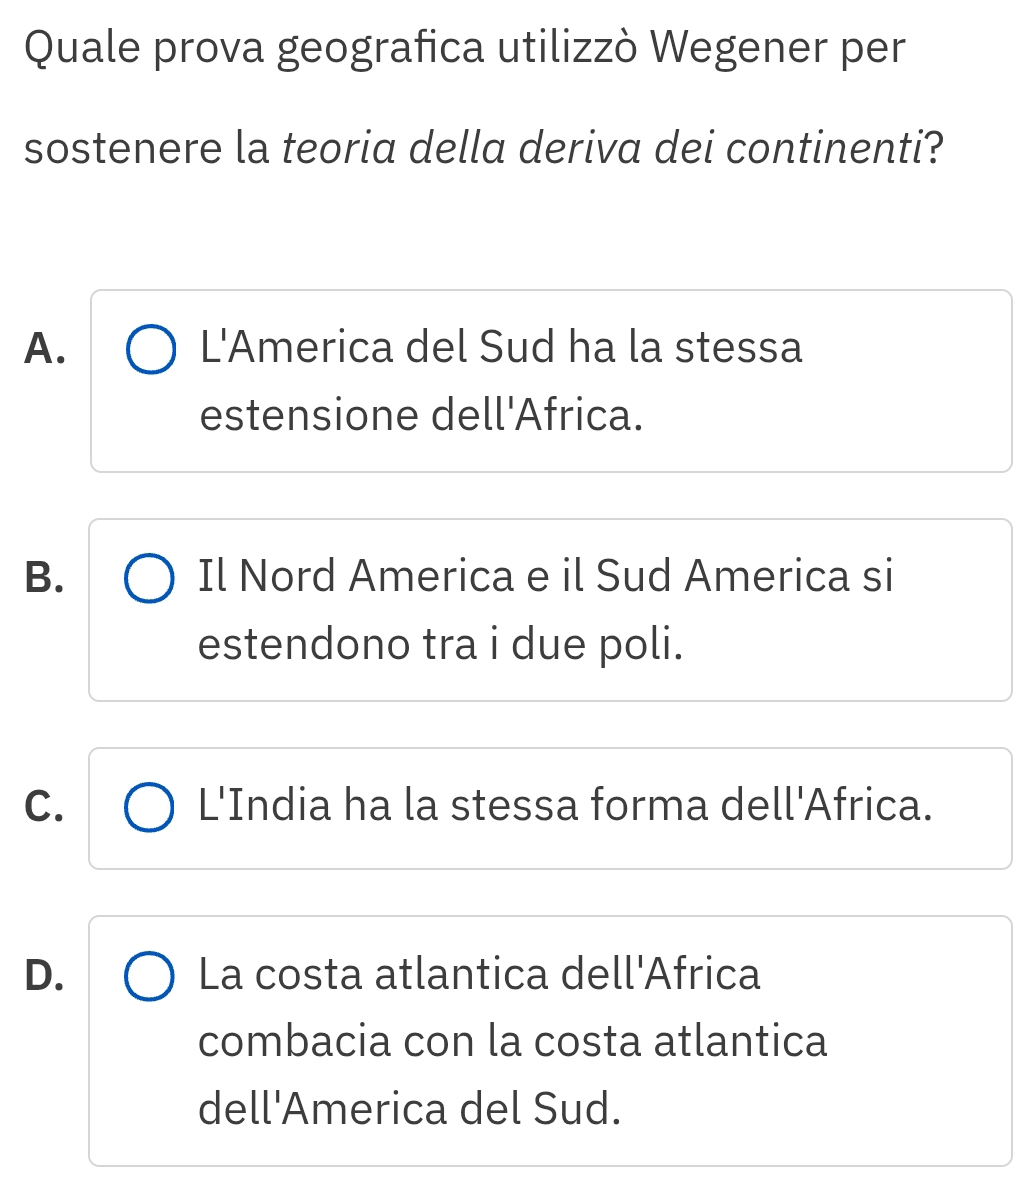The width and height of the screenshot is (1021, 1192).
Task: Click the line "combacia con la costa atlantica"
Action: 513,1041
